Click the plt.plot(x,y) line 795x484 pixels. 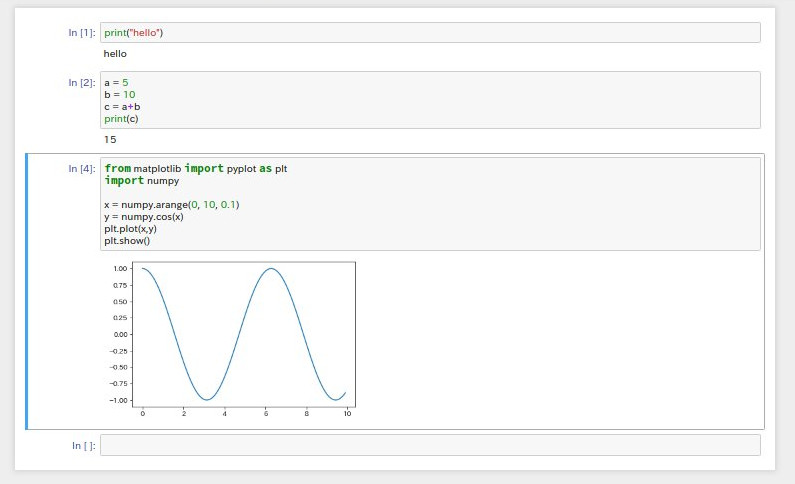(x=130, y=229)
